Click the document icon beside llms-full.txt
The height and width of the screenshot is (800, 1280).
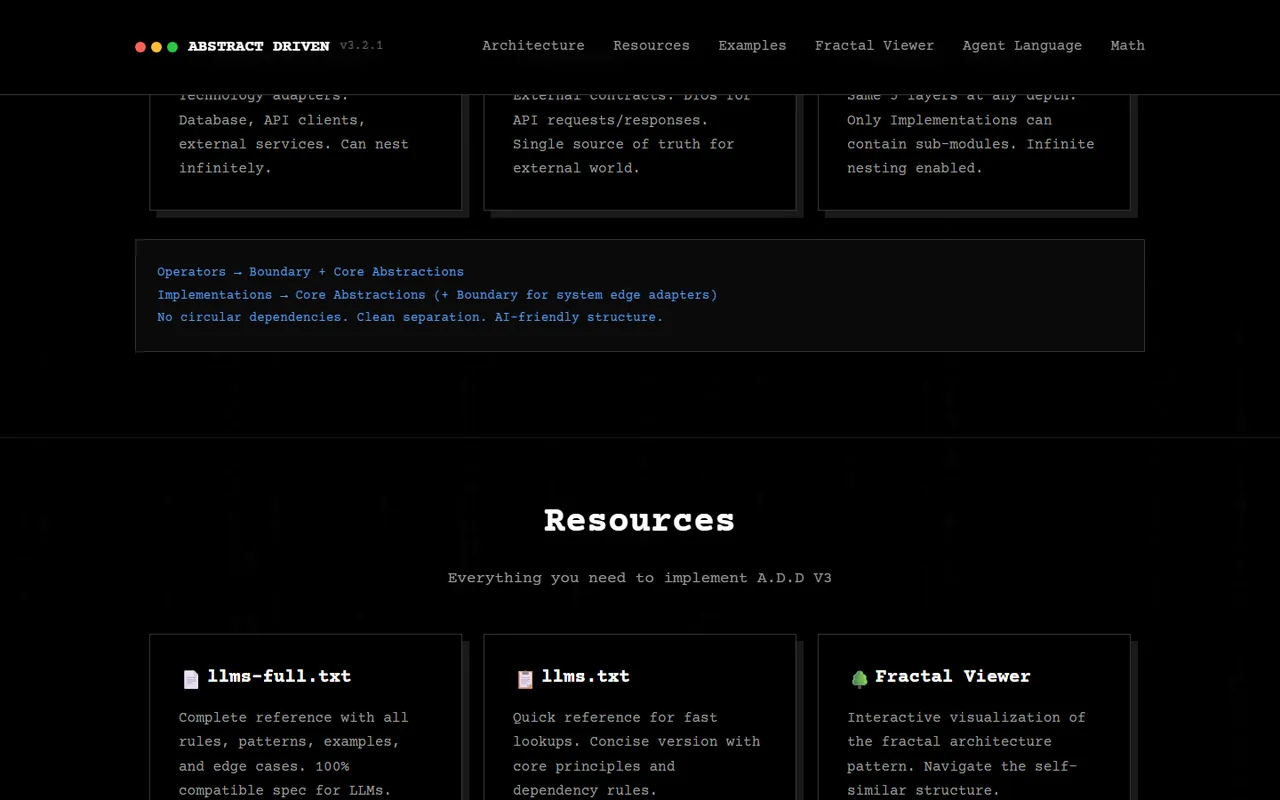191,679
